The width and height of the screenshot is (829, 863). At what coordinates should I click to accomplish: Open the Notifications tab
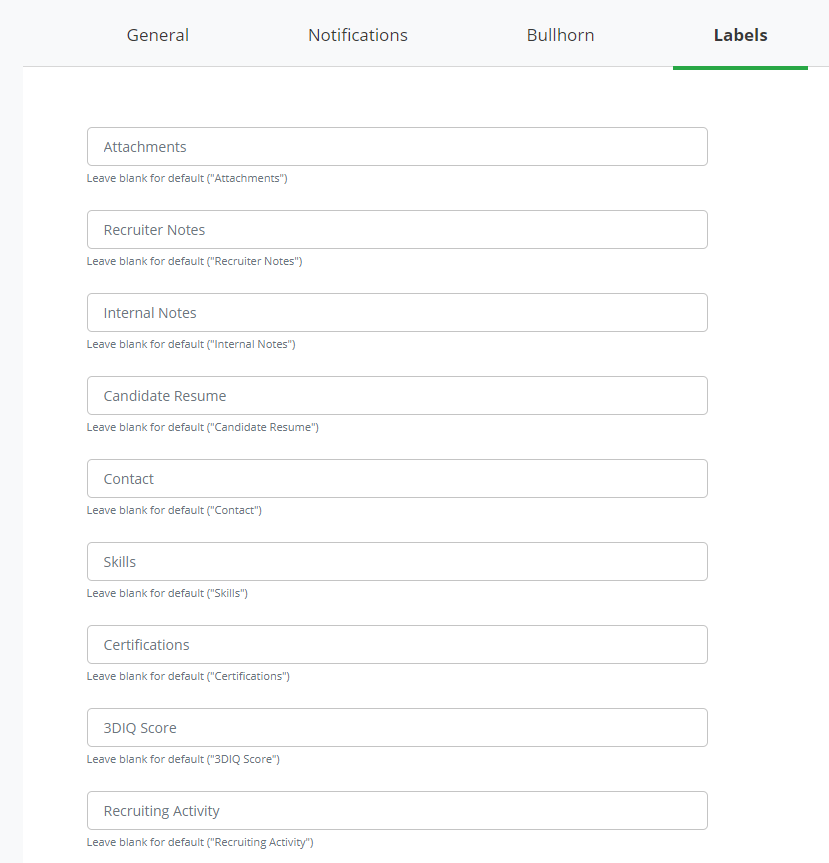click(358, 35)
